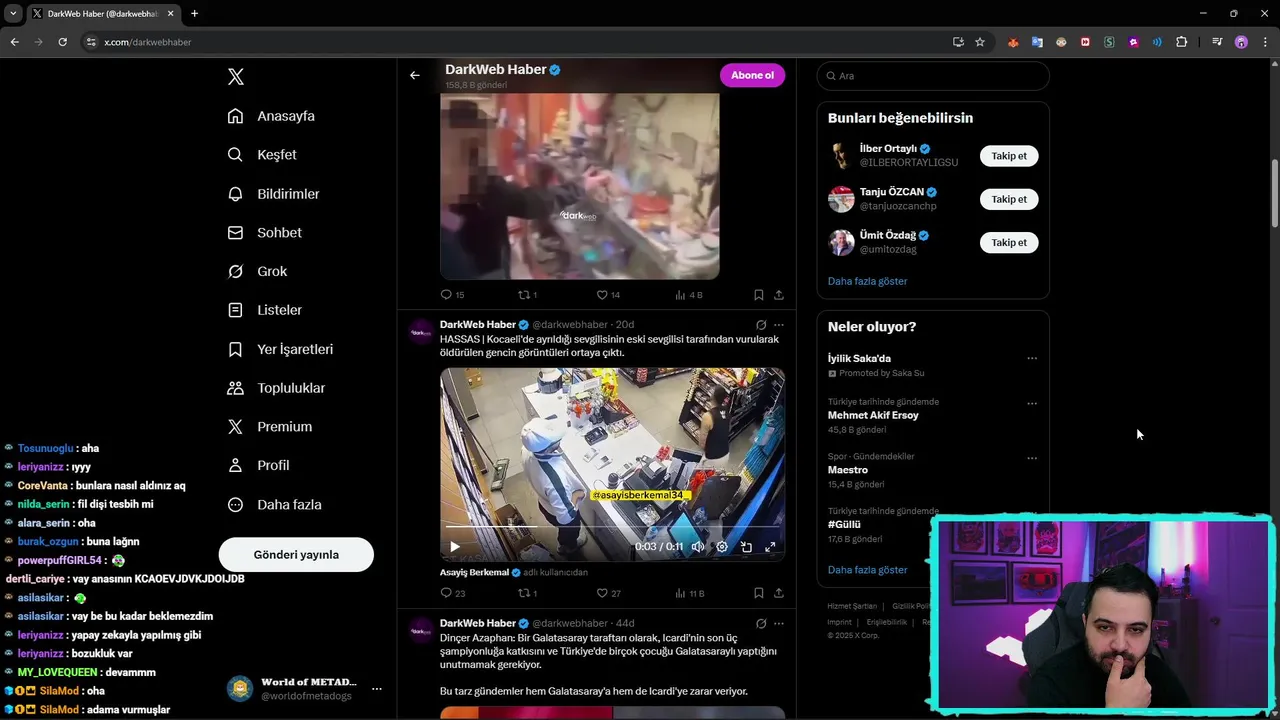Play the Kocaeli store video
1280x720 pixels.
click(455, 547)
